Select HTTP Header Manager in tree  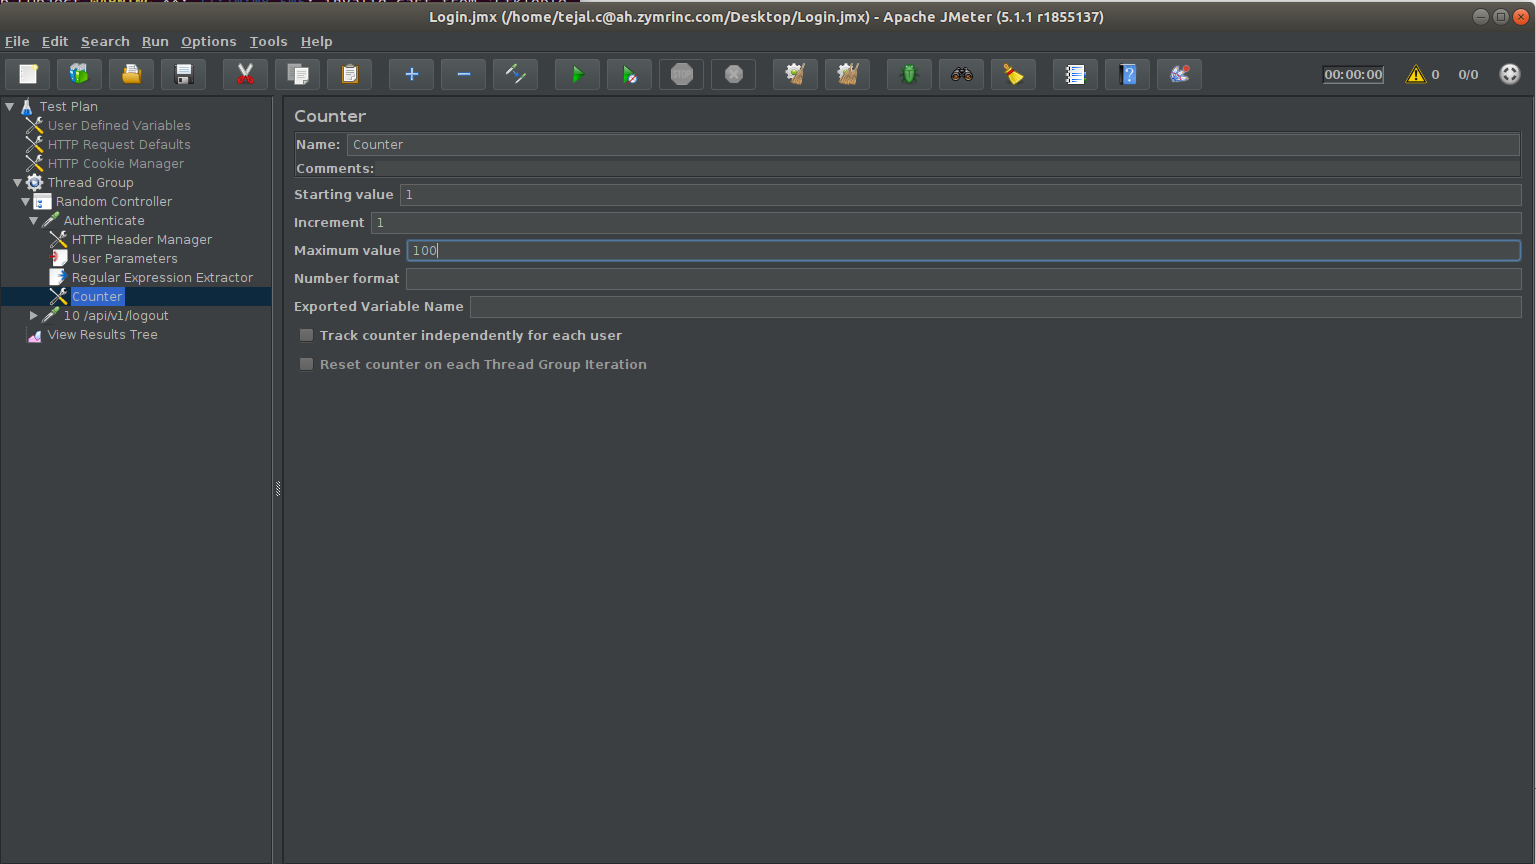142,239
